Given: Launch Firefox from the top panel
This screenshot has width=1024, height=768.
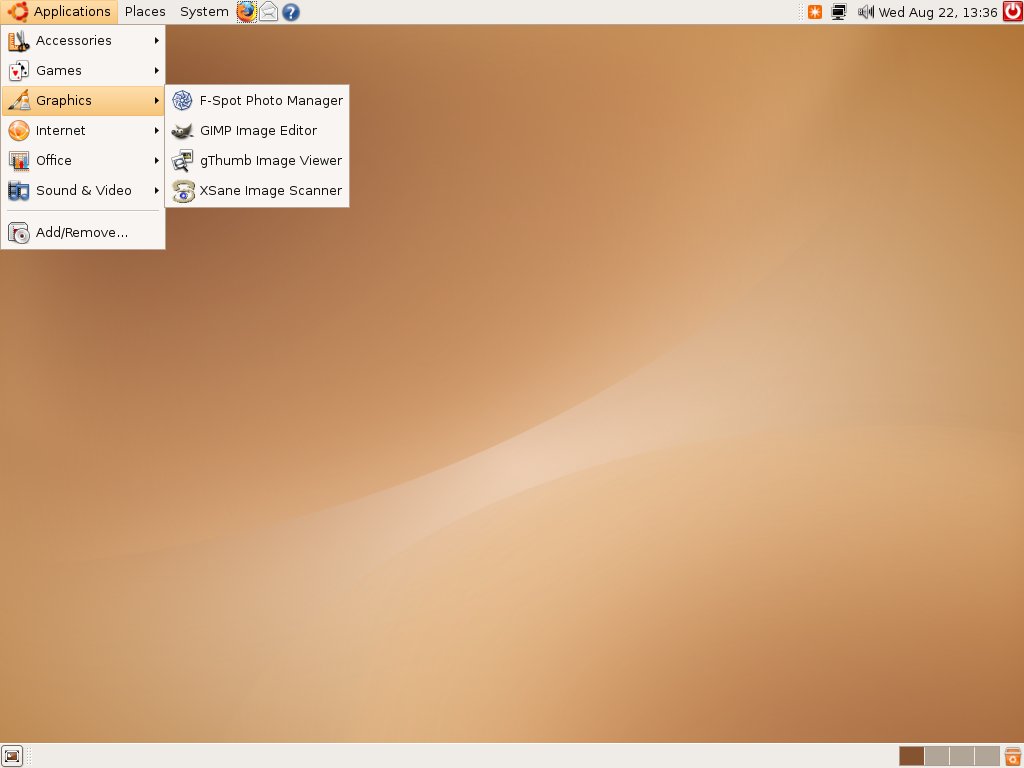Looking at the screenshot, I should tap(246, 12).
